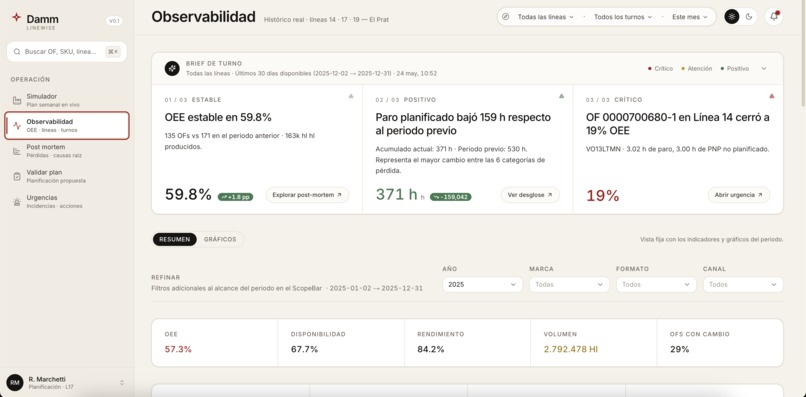The height and width of the screenshot is (397, 806).
Task: Click the triangle marker on Positivo card
Action: [561, 96]
